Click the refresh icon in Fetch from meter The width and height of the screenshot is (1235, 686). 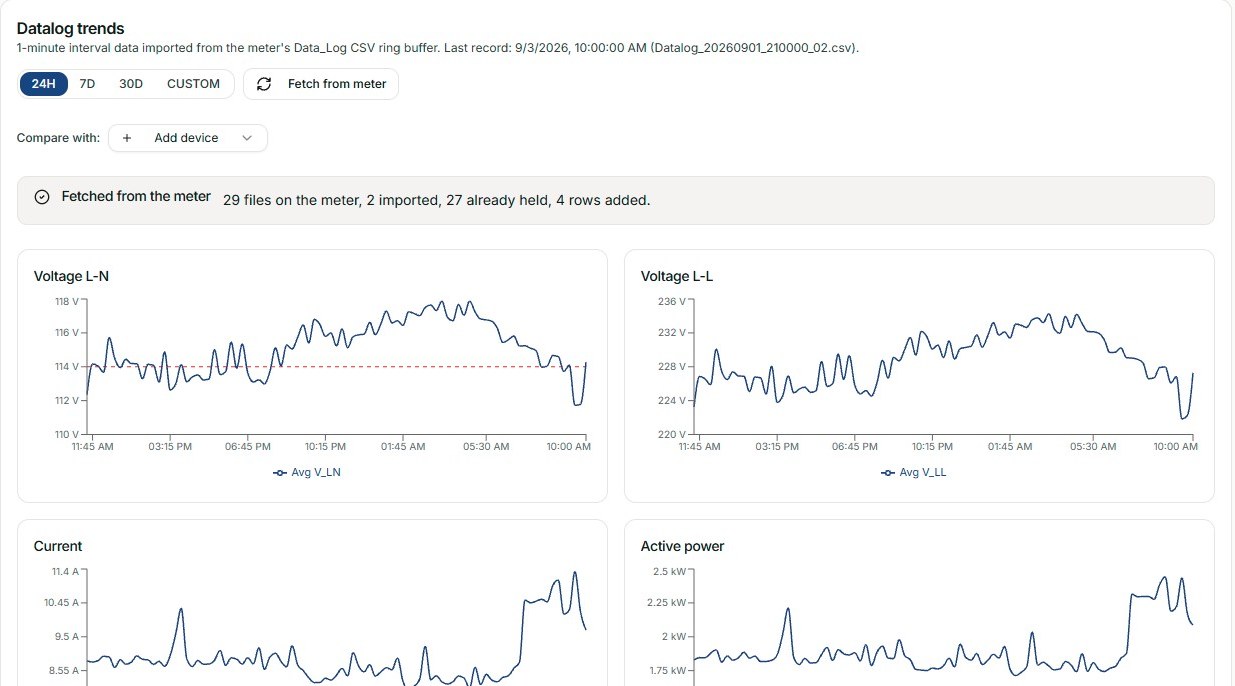click(x=264, y=84)
